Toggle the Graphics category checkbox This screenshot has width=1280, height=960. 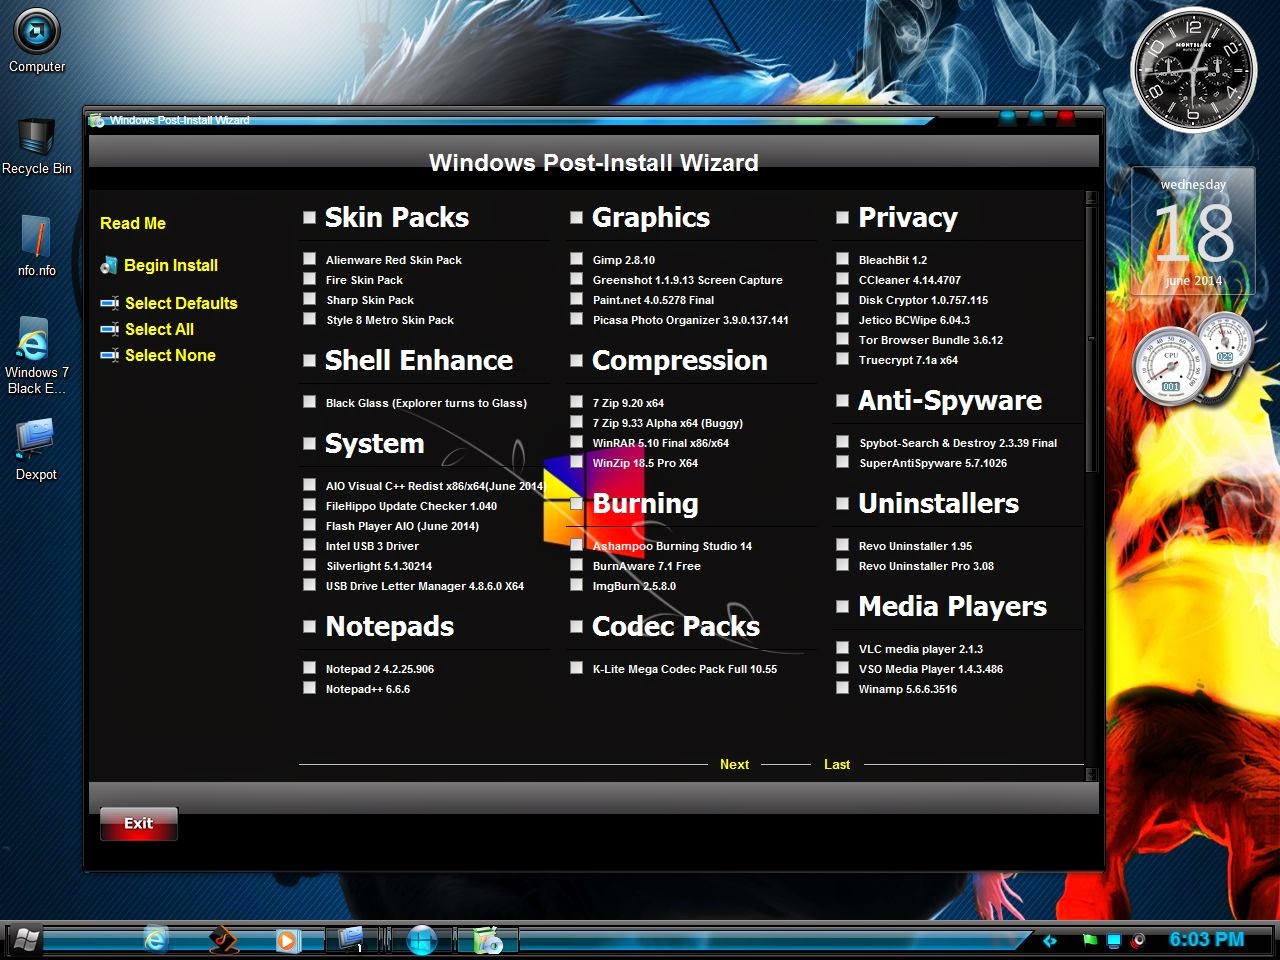577,217
